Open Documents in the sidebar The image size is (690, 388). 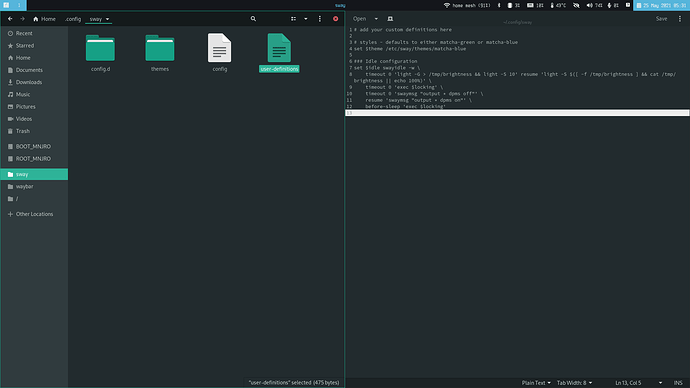[34, 70]
